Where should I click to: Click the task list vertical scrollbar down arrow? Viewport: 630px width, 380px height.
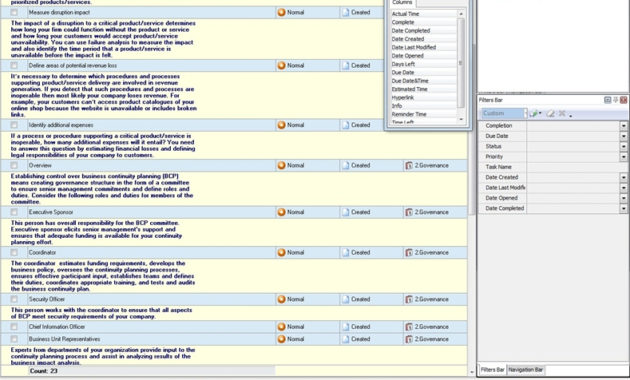472,372
